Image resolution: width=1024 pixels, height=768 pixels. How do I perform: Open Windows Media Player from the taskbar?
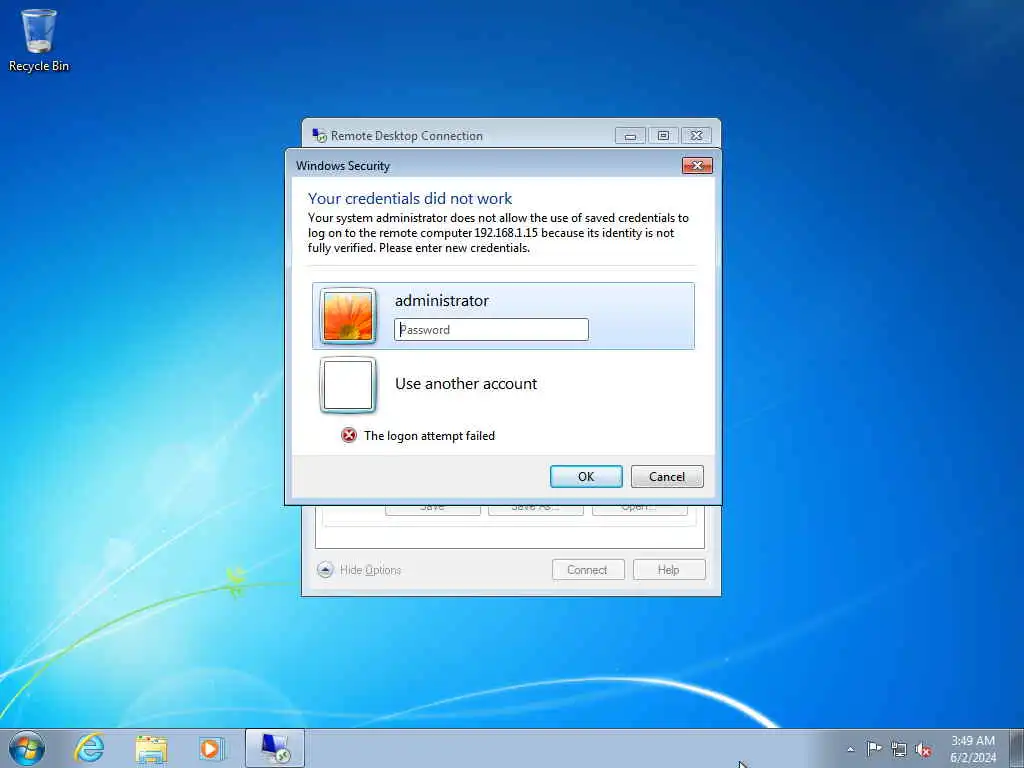[x=212, y=748]
